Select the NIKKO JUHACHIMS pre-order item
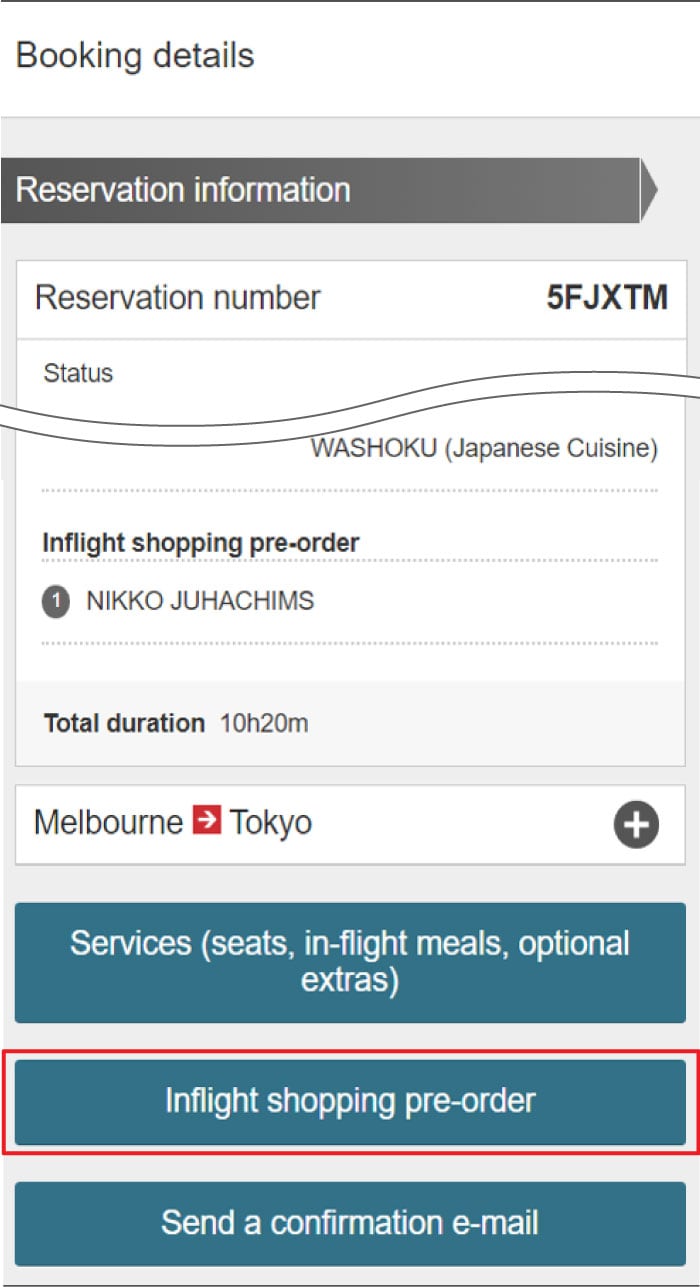Viewport: 700px width, 1287px height. click(200, 601)
